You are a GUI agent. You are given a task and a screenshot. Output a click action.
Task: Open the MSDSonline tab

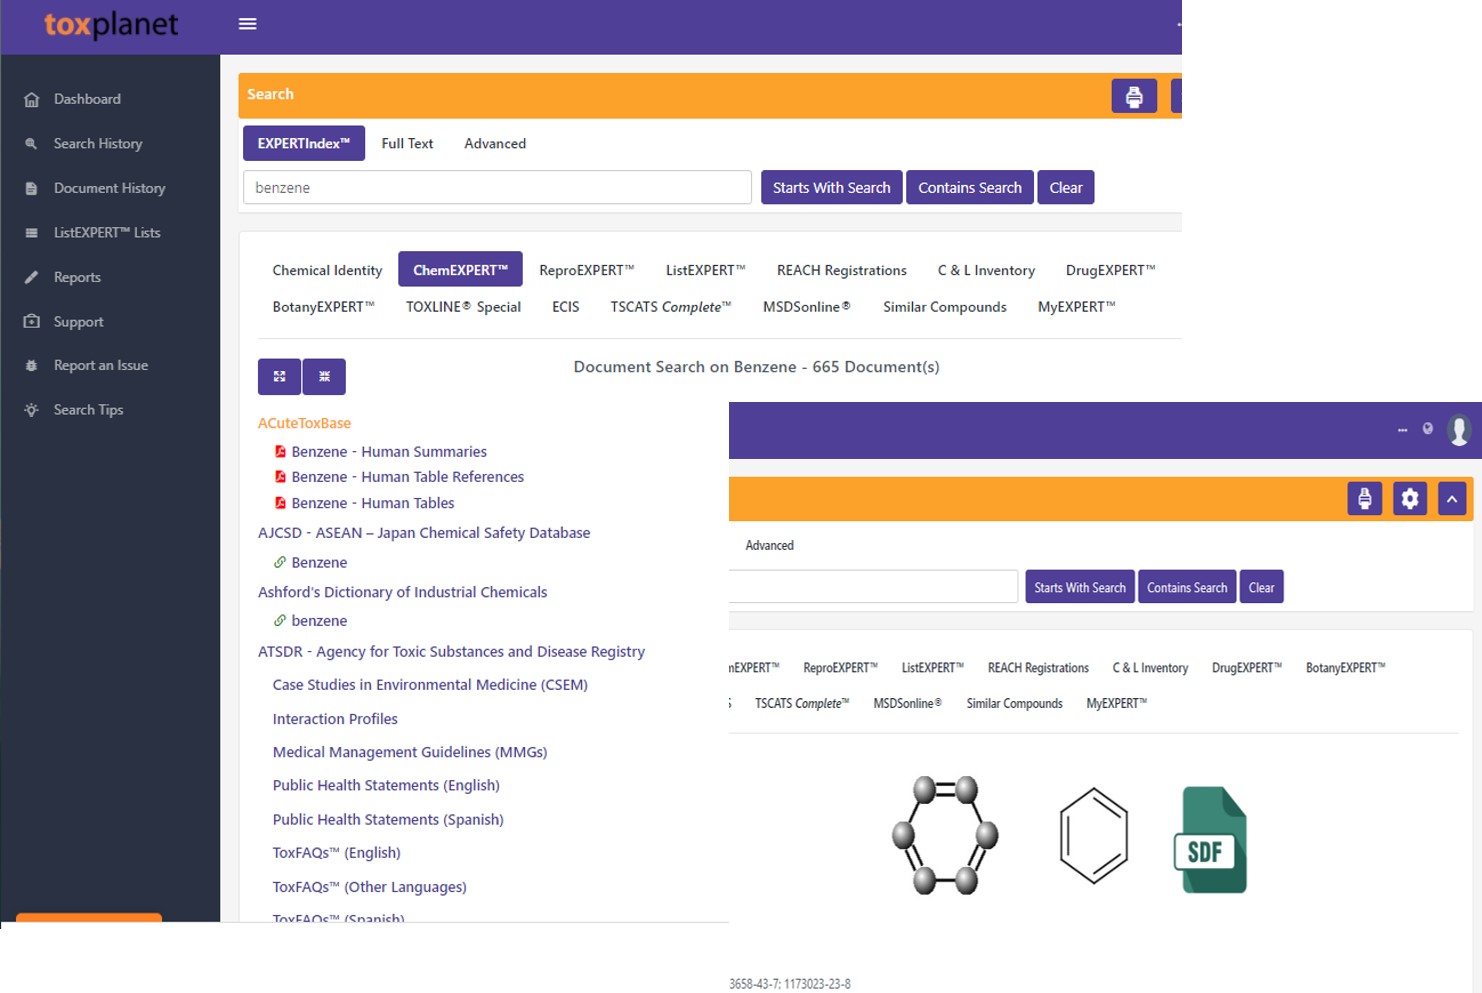click(807, 307)
